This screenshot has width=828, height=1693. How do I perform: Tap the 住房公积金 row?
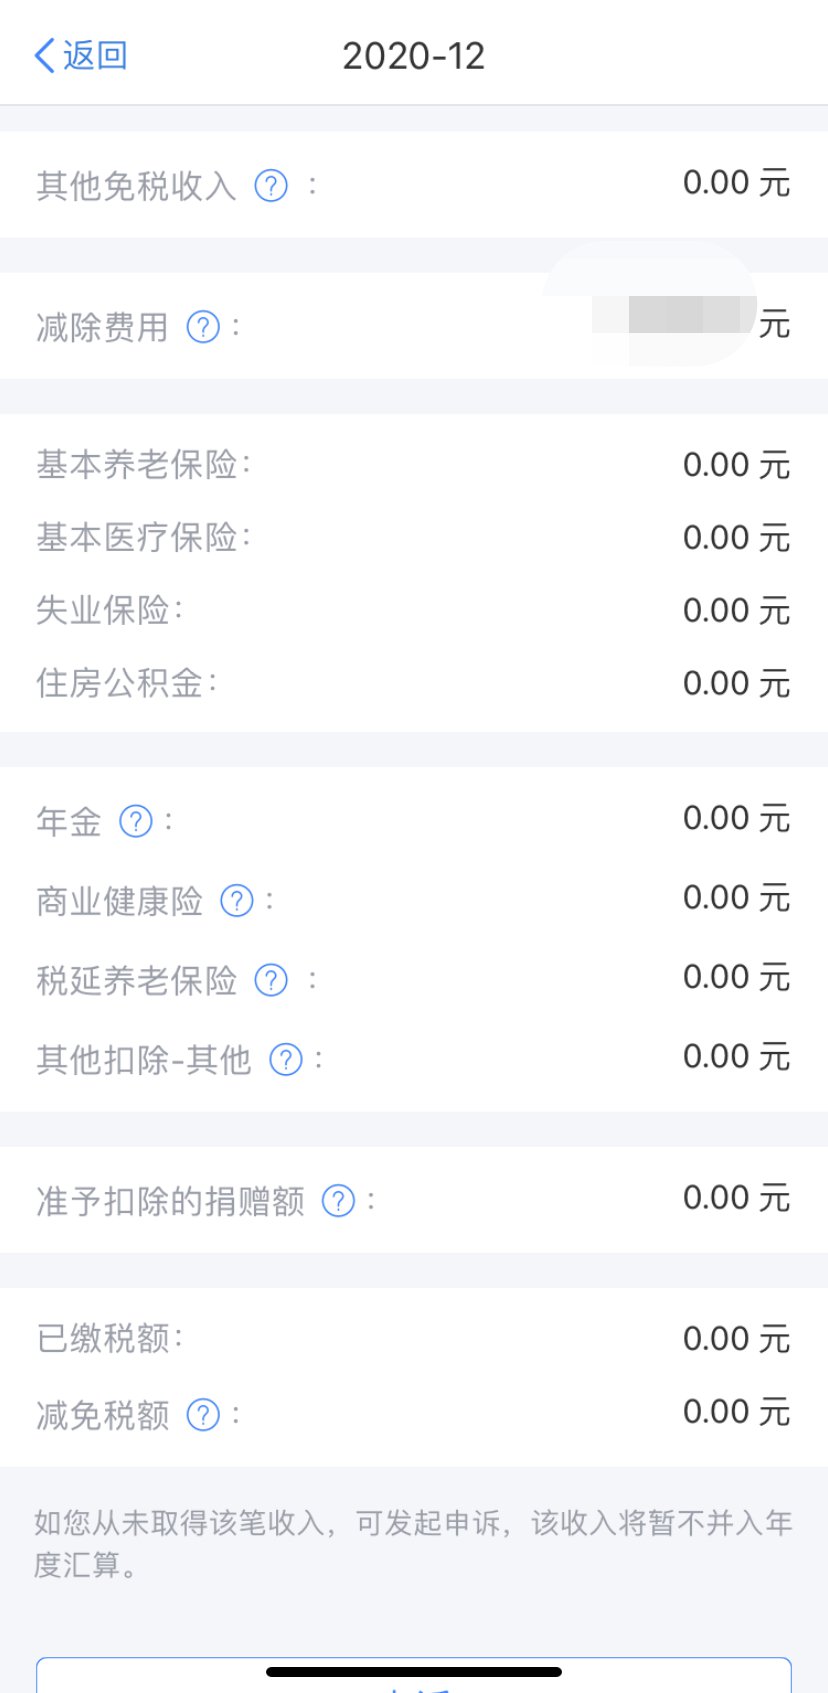click(x=413, y=684)
